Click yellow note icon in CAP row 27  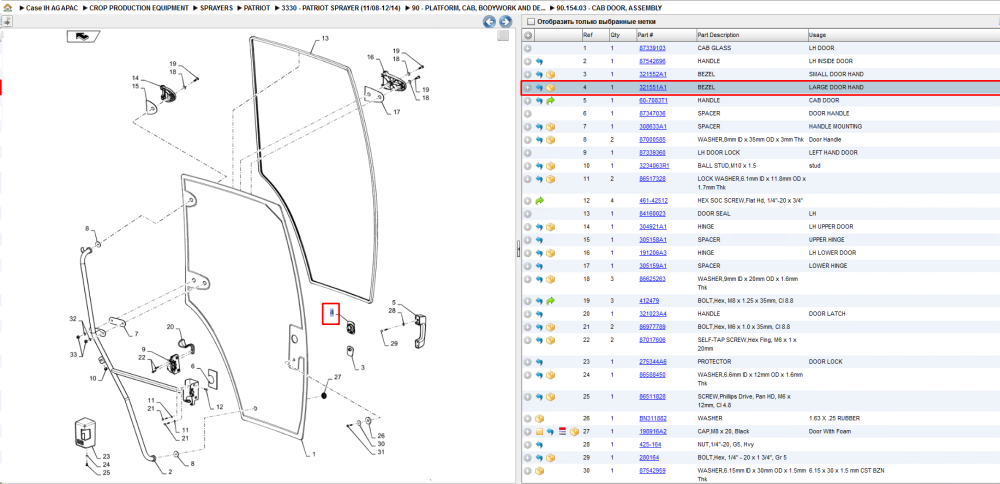coord(539,432)
